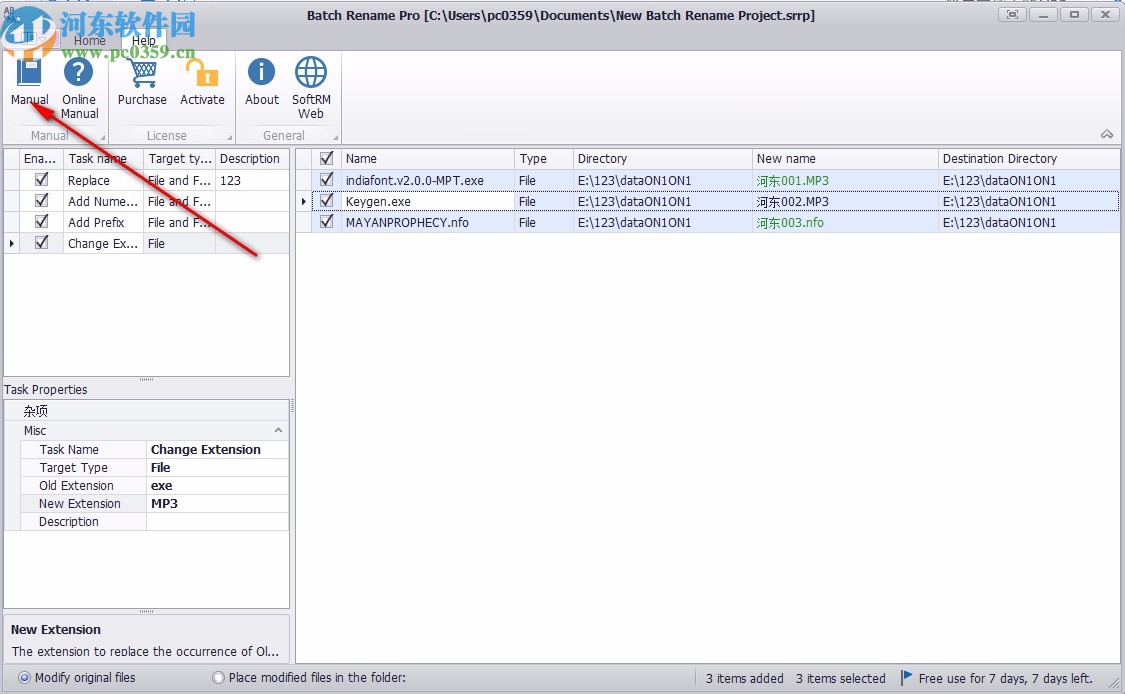Collapse the ribbon with the chevron
This screenshot has height=694, width=1125.
[x=1107, y=135]
